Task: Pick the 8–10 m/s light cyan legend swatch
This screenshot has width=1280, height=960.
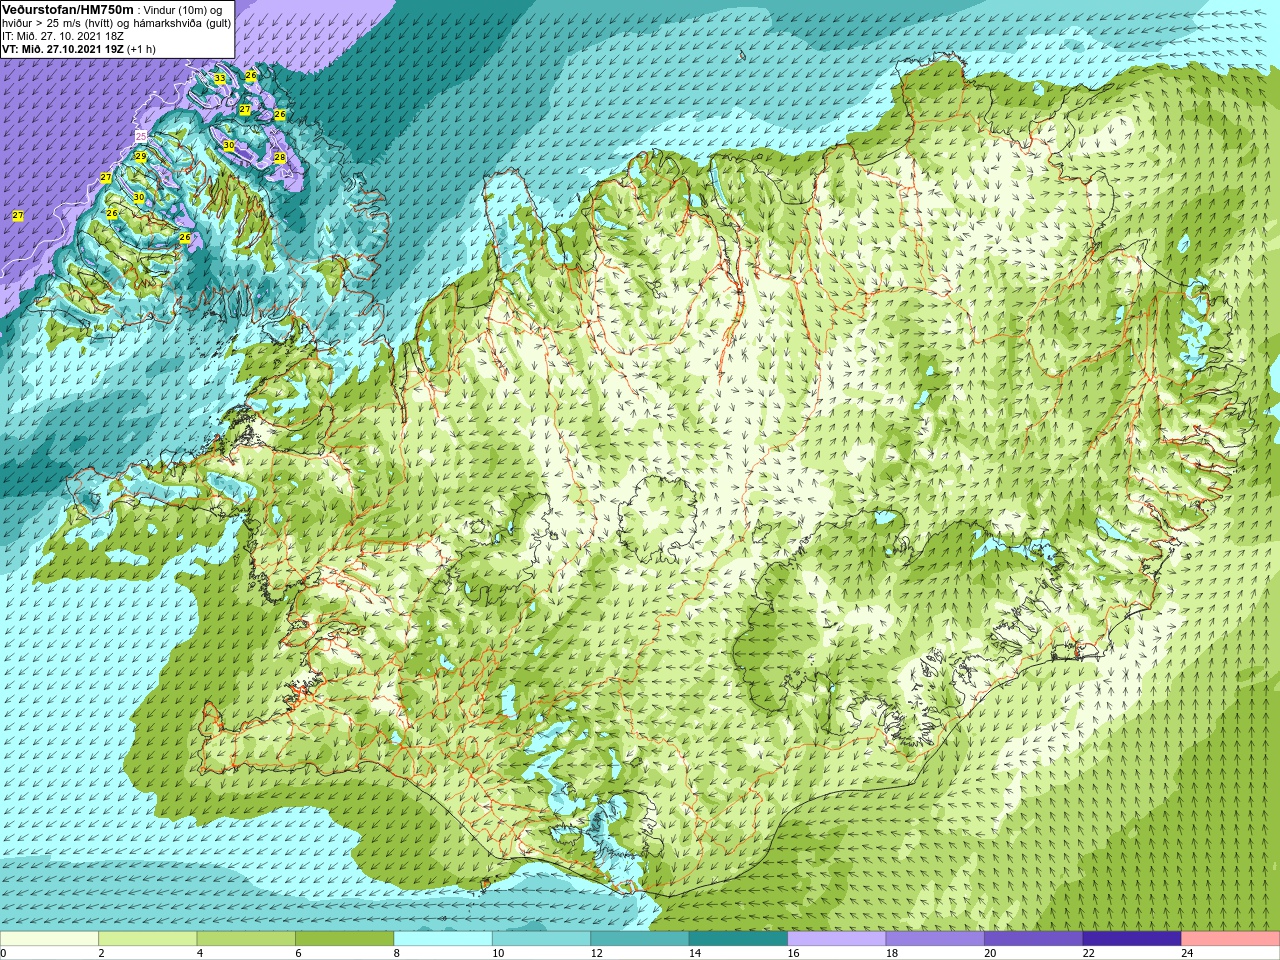Action: (x=443, y=938)
